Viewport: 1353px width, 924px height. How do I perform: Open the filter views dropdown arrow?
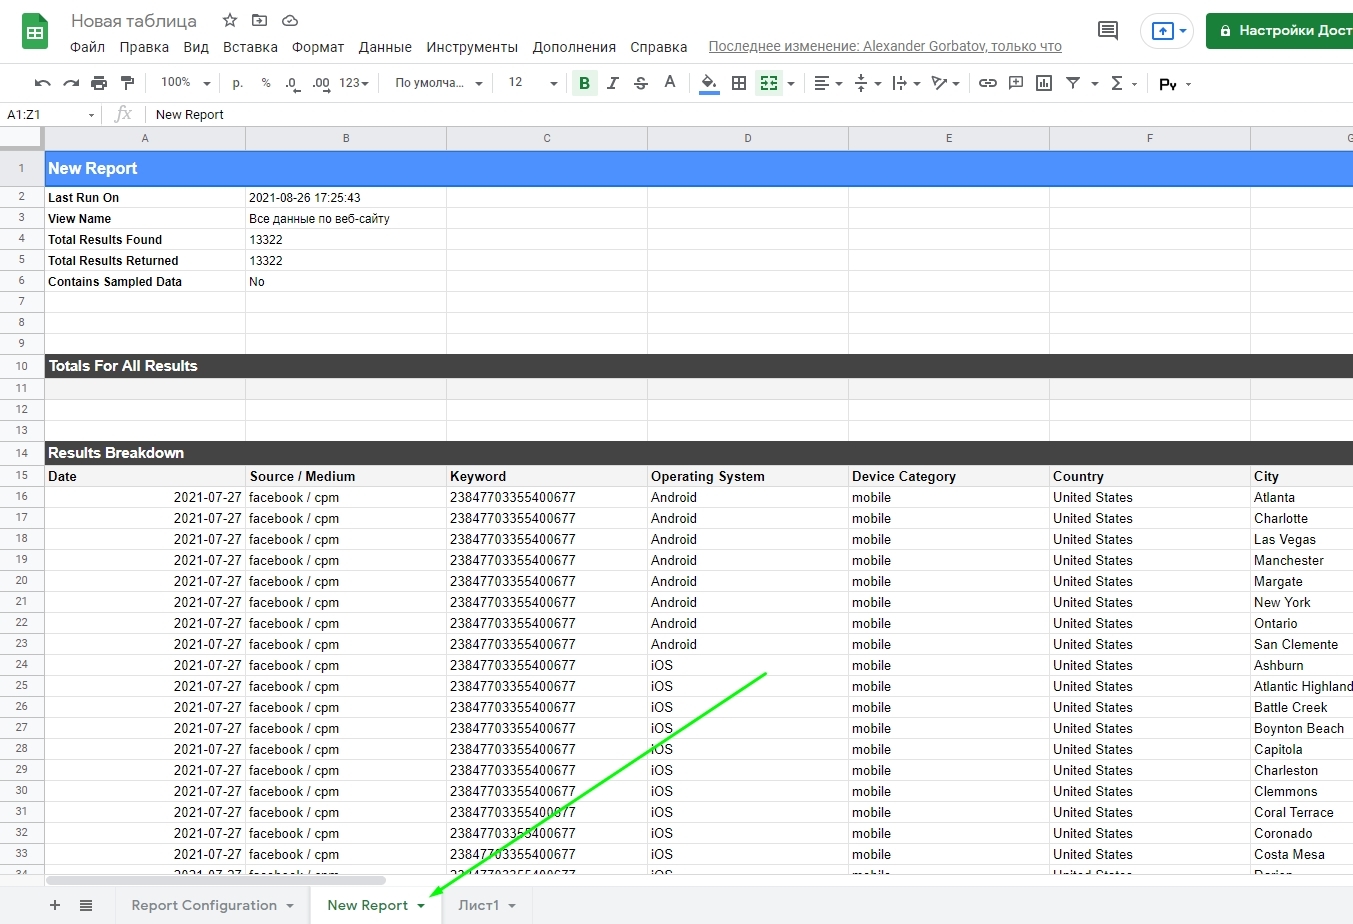click(1095, 84)
